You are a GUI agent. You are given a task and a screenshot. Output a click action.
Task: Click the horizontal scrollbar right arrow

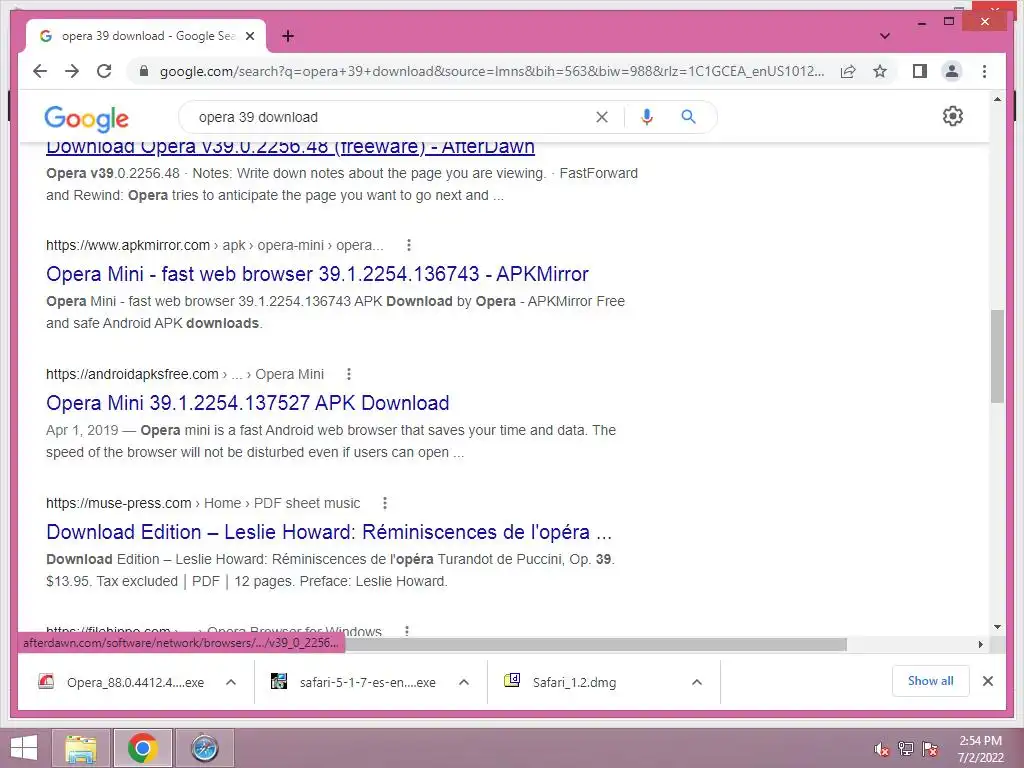tap(980, 645)
